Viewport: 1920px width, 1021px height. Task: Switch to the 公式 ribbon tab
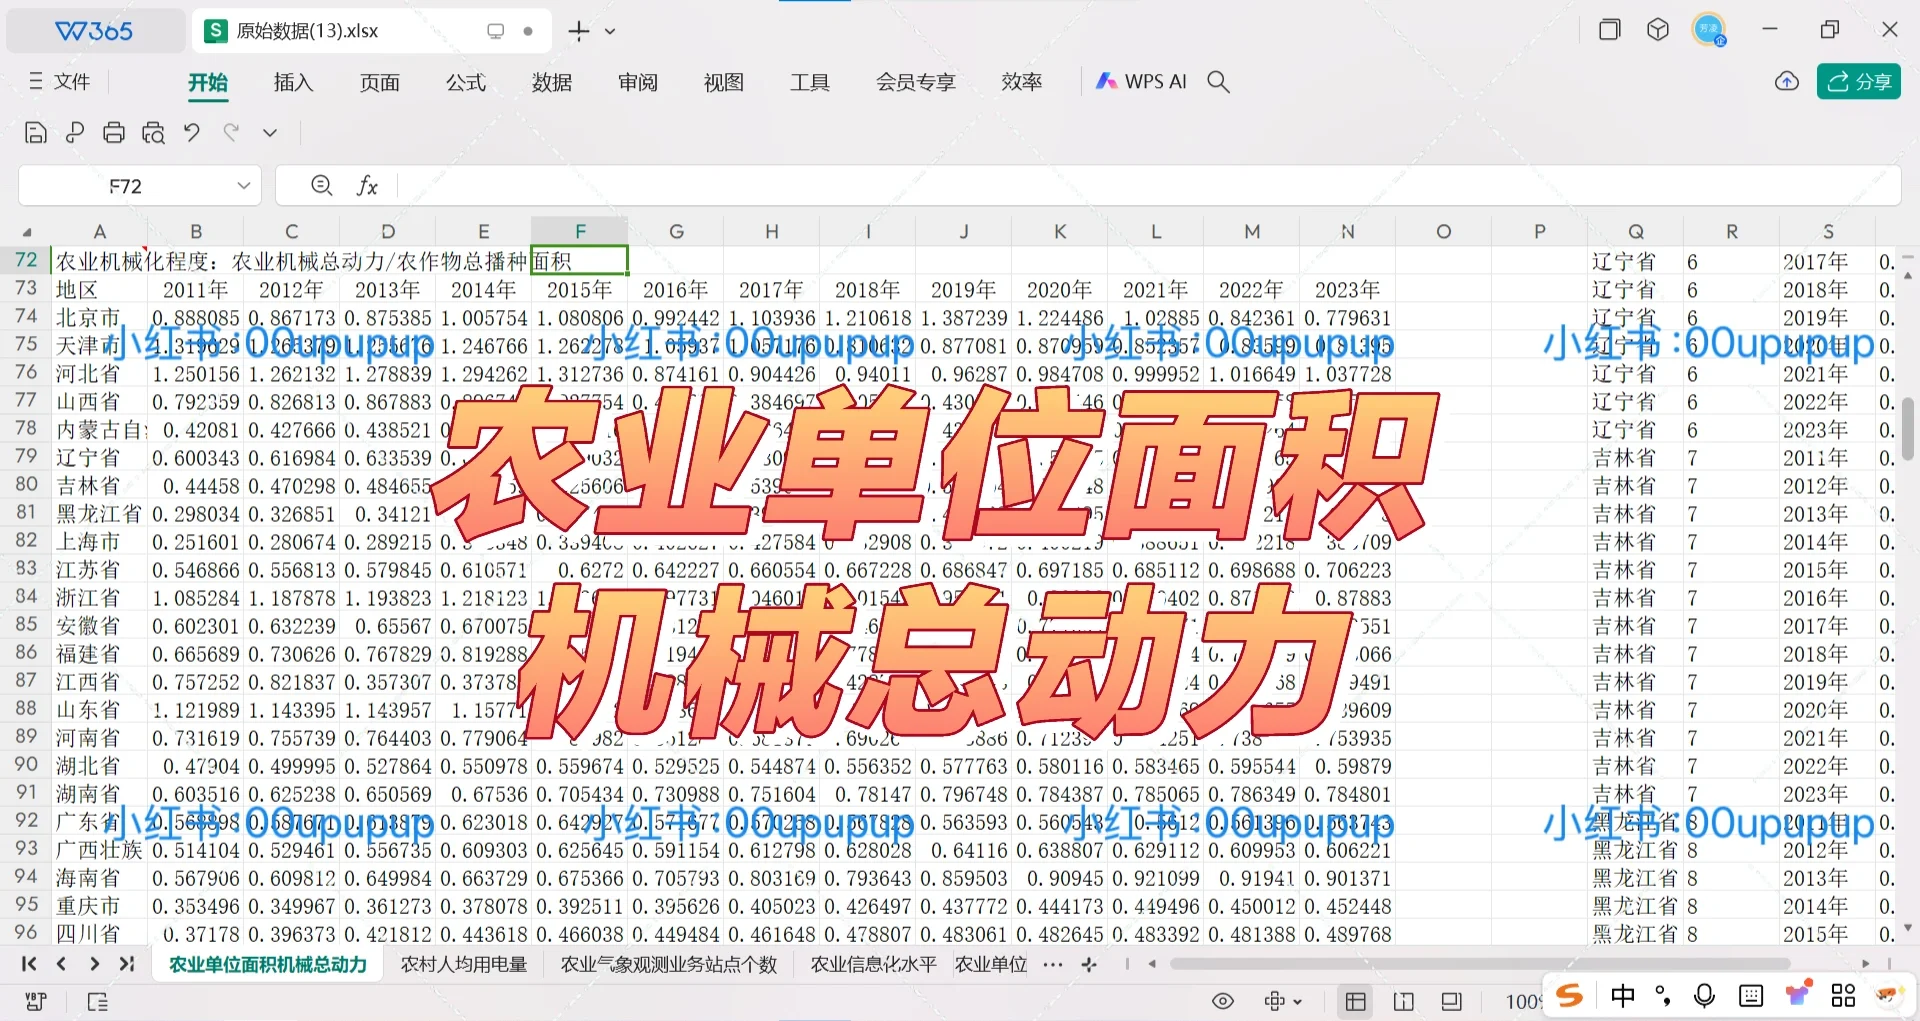pyautogui.click(x=465, y=82)
